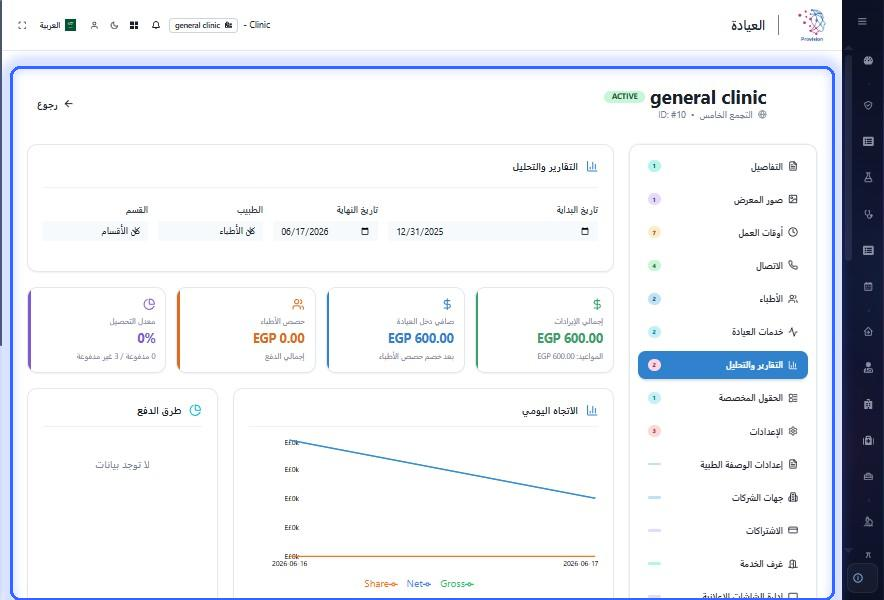Image resolution: width=884 pixels, height=600 pixels.
Task: Click the info circle button in dark sidebar
Action: click(858, 578)
